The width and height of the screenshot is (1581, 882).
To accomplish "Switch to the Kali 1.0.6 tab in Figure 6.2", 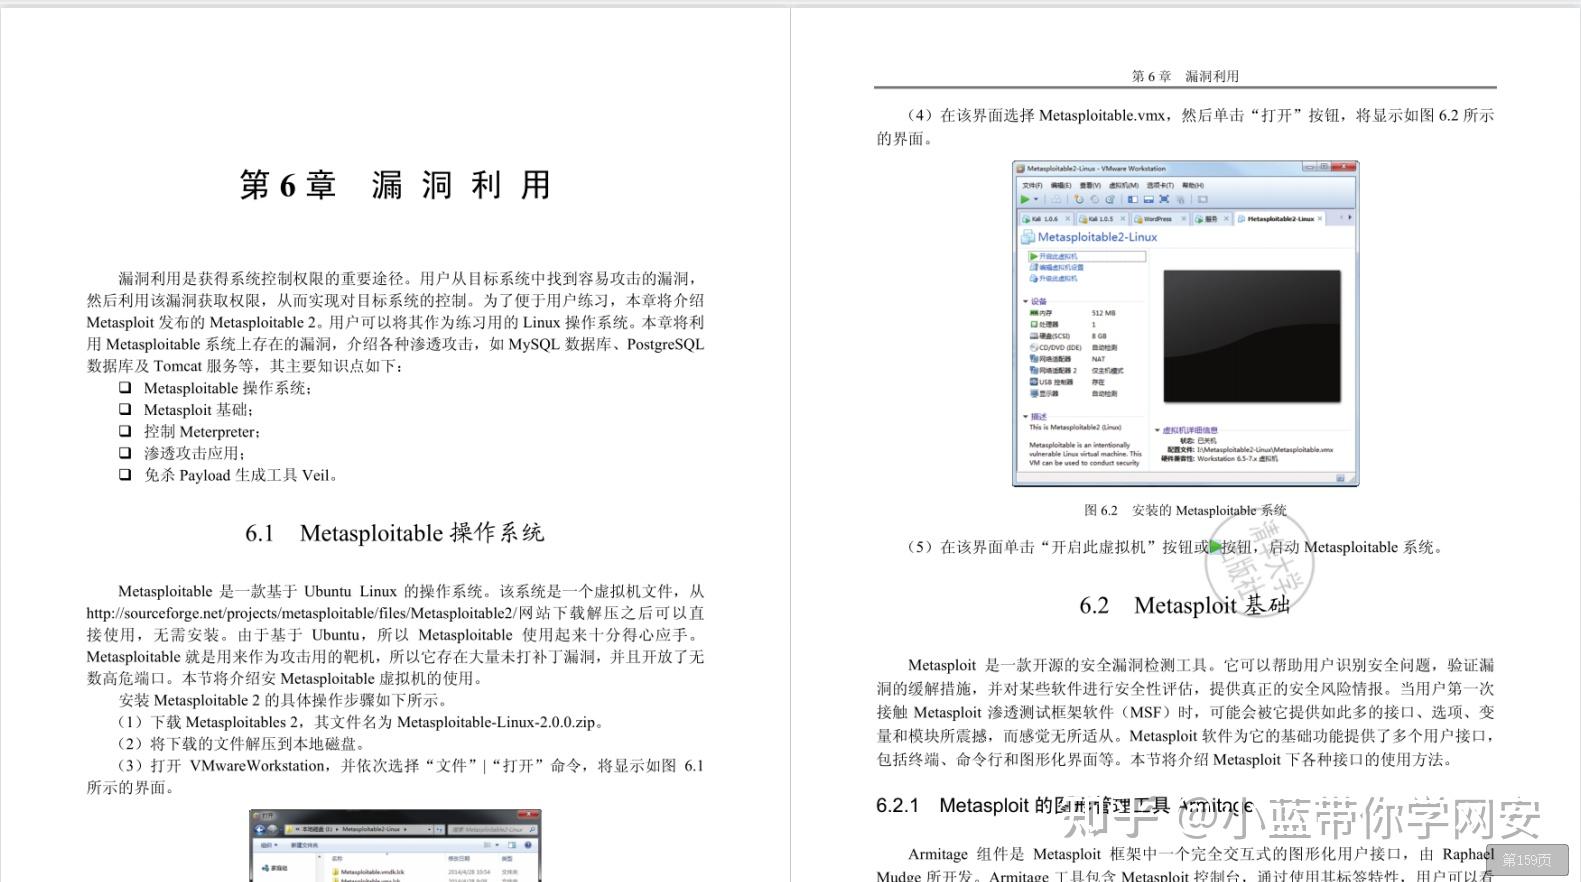I will (x=1046, y=219).
